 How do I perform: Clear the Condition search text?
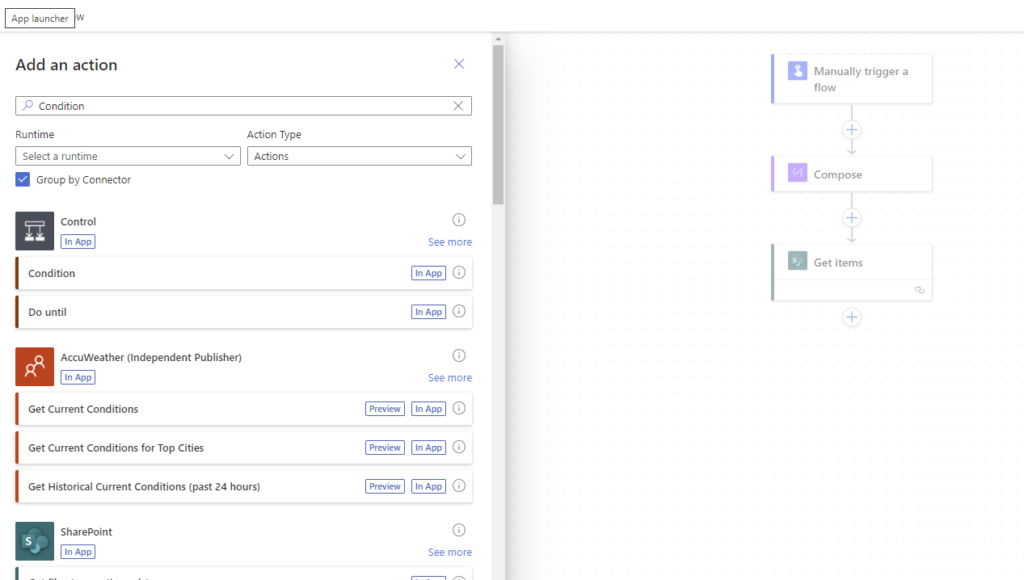(458, 106)
